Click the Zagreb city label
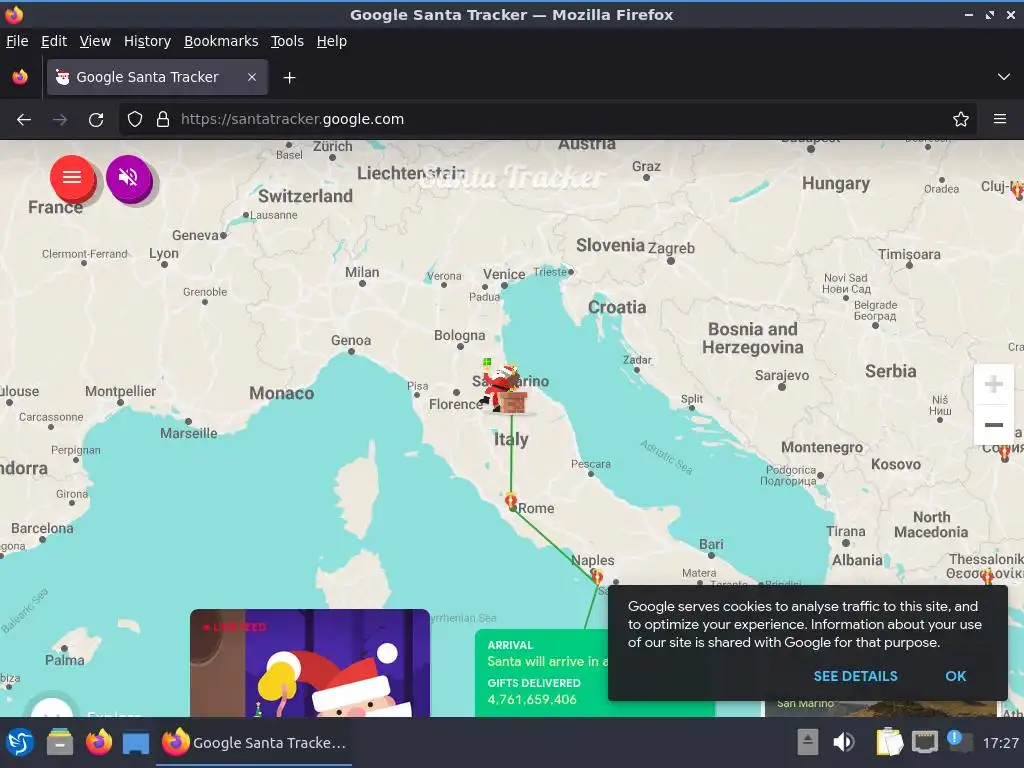 tap(671, 248)
